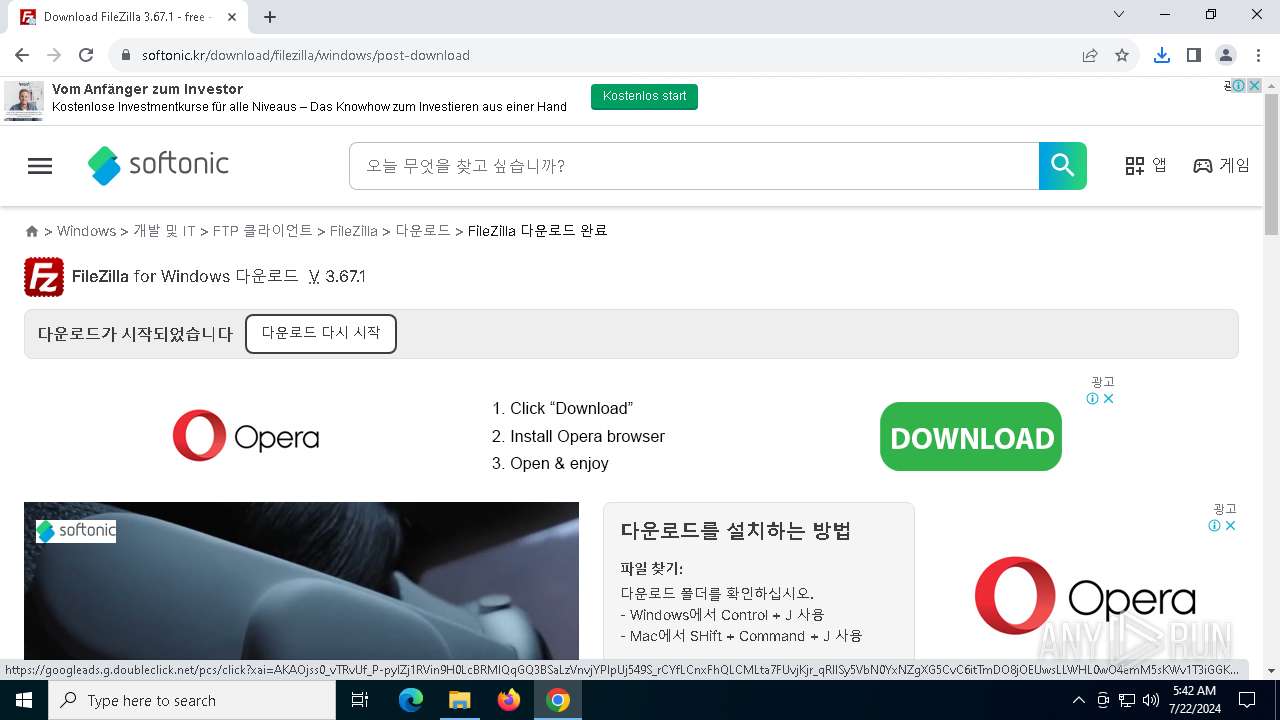Switch to Chrome in taskbar
The height and width of the screenshot is (720, 1280).
[x=558, y=700]
